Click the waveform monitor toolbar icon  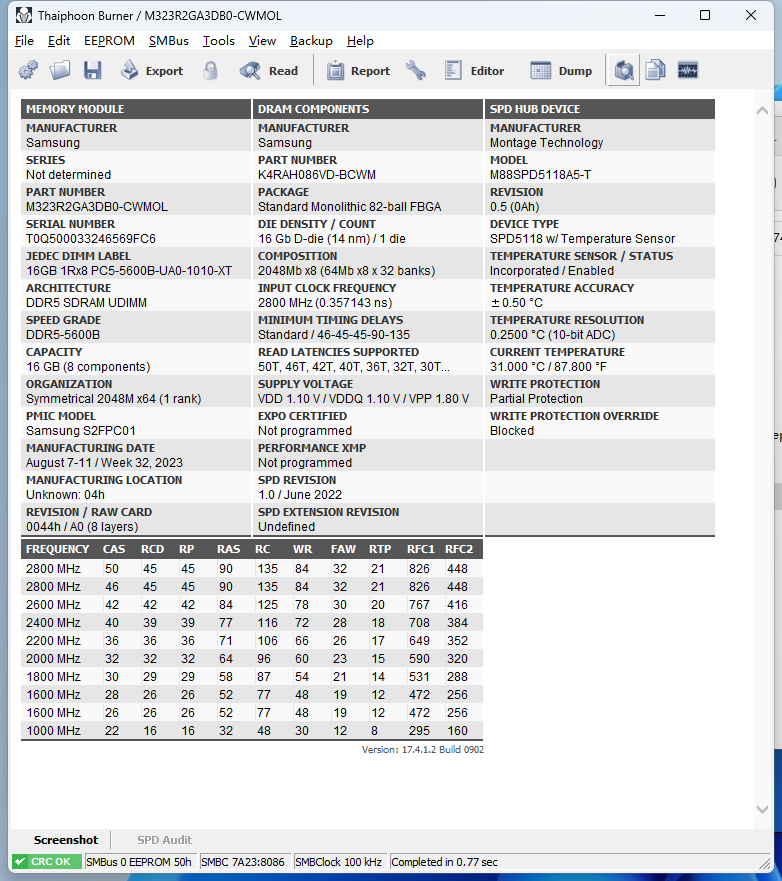click(x=688, y=71)
